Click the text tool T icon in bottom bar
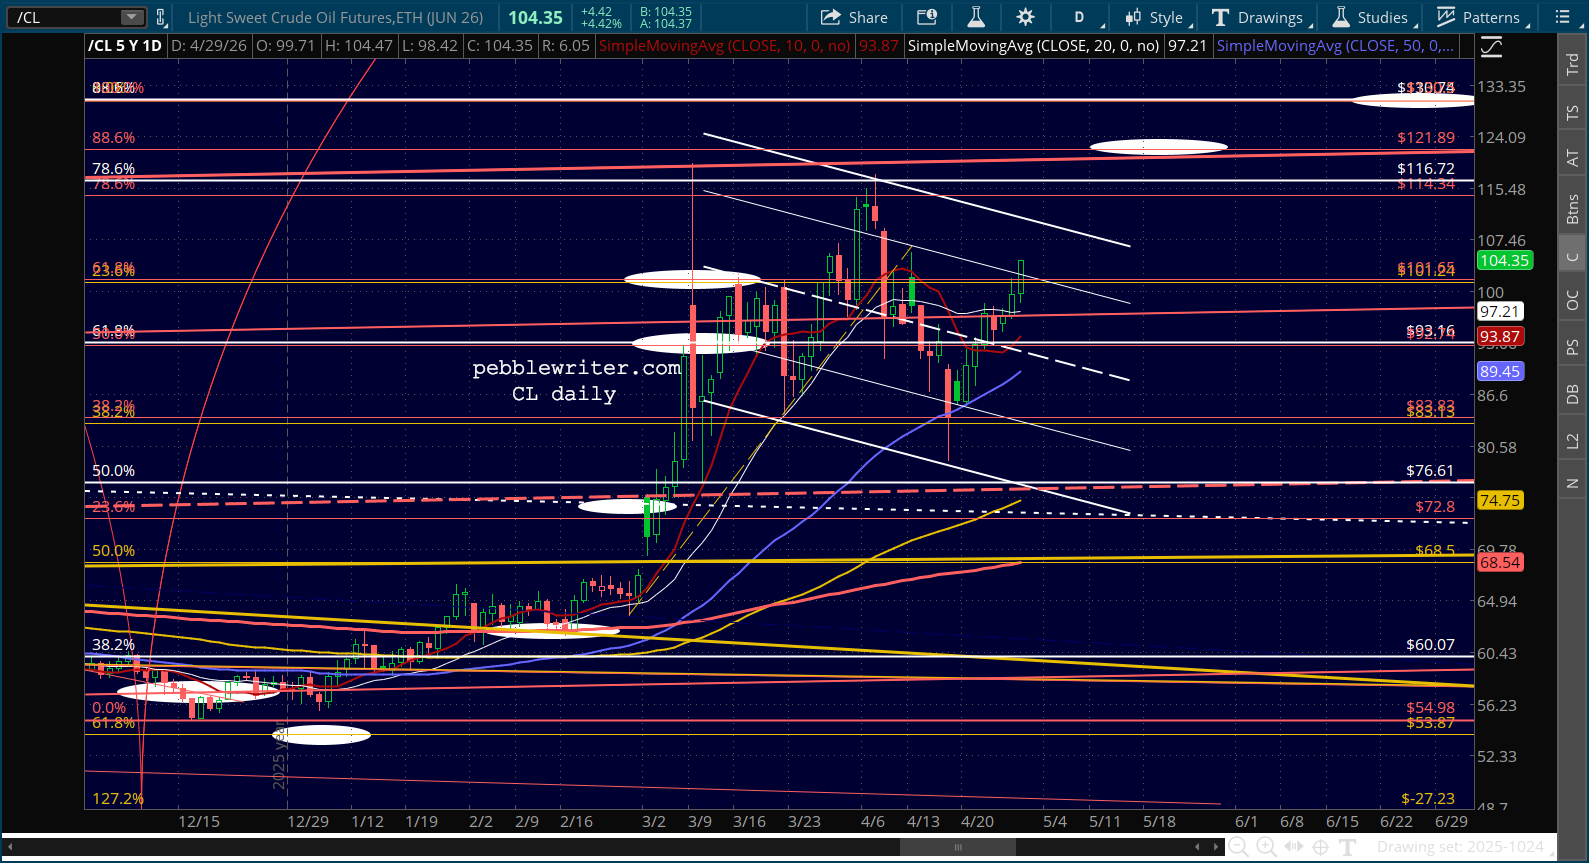The image size is (1589, 863). 1347,847
